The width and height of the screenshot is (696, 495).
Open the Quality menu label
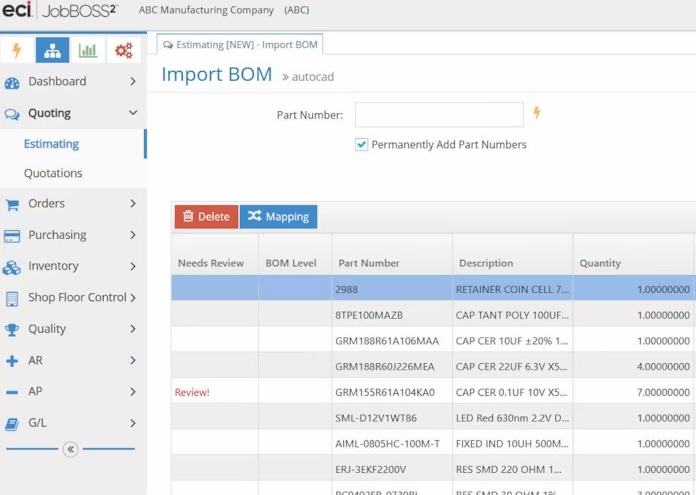[x=47, y=329]
